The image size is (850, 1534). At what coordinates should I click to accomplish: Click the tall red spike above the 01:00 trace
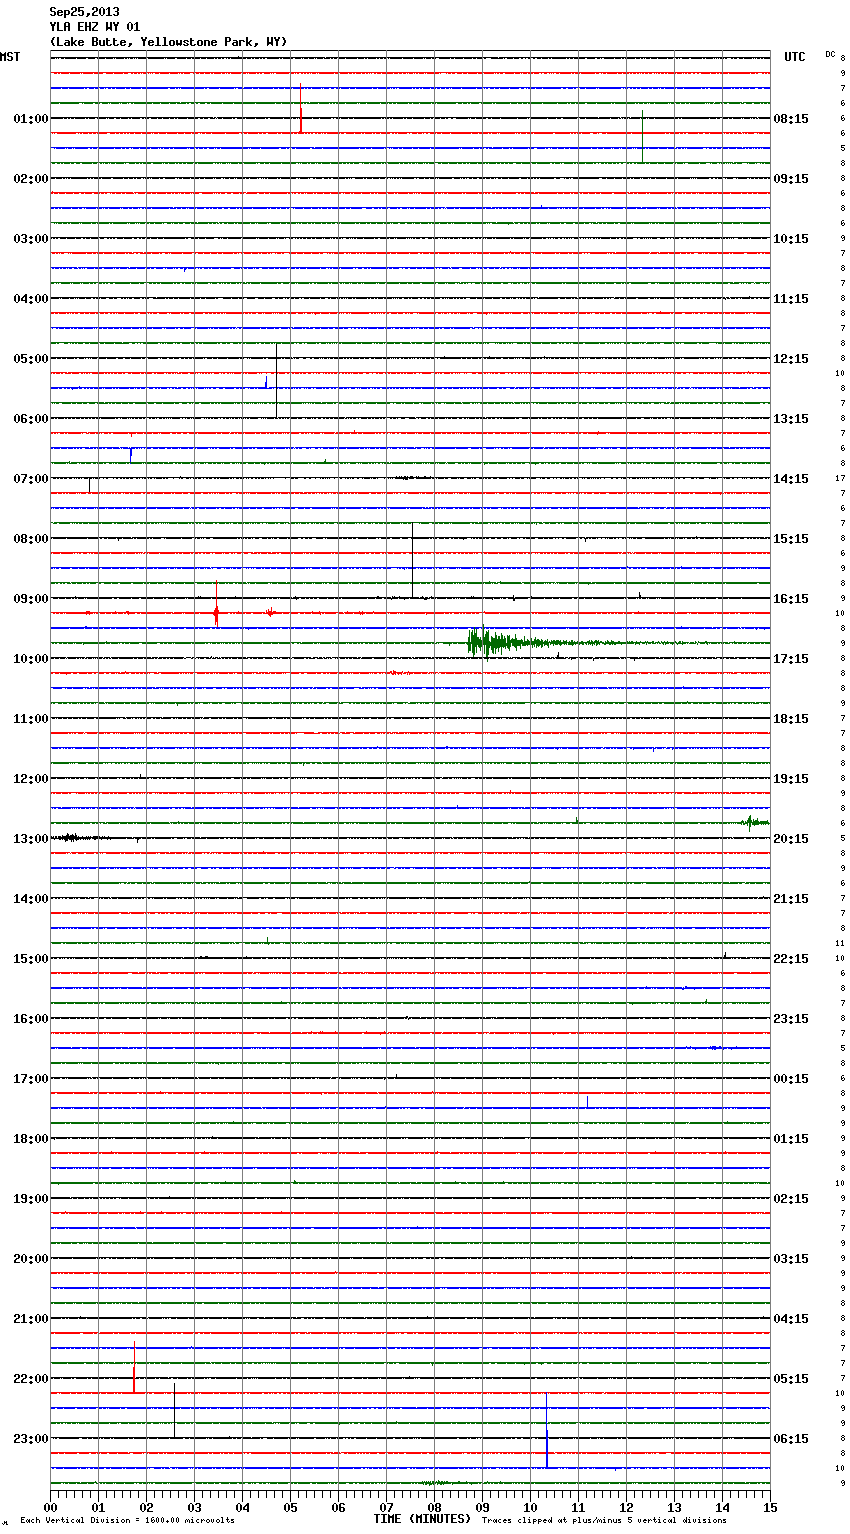[x=300, y=108]
